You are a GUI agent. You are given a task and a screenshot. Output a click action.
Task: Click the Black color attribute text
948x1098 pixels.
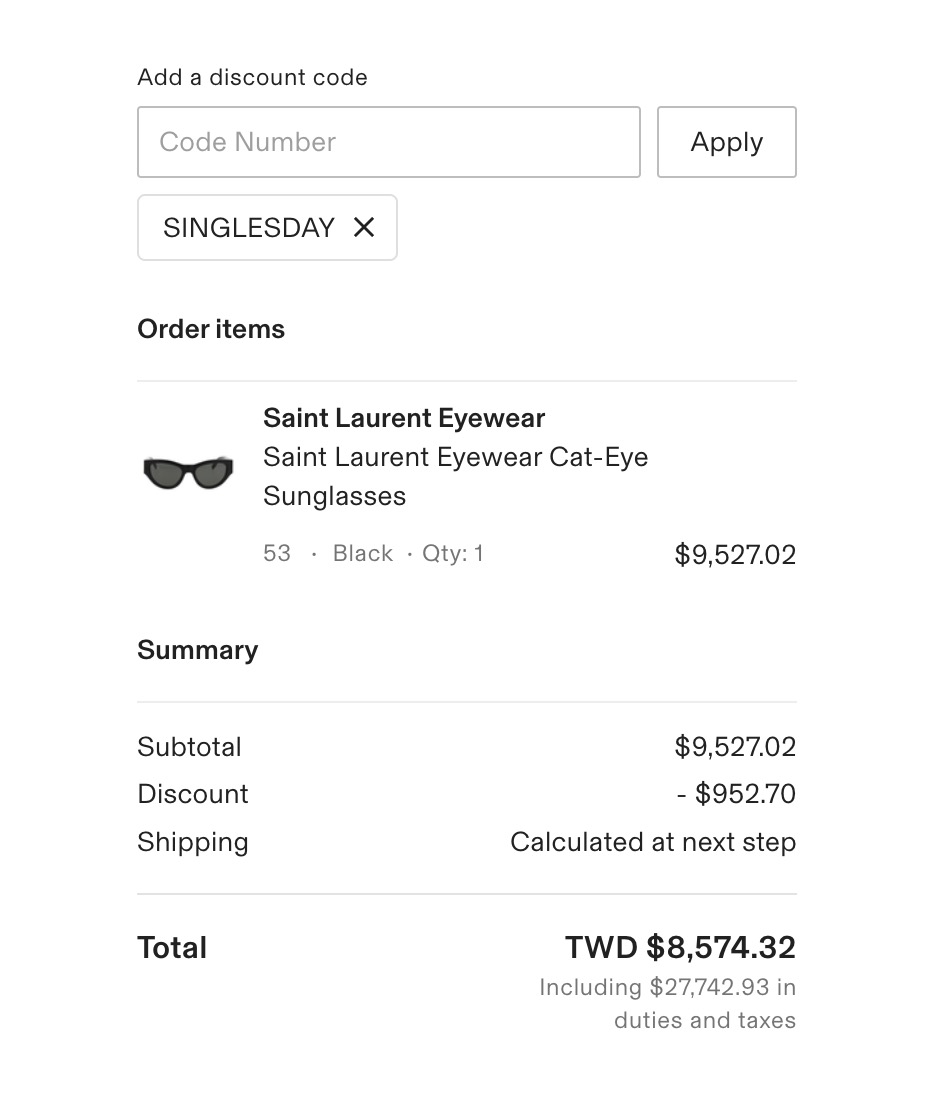(x=362, y=554)
